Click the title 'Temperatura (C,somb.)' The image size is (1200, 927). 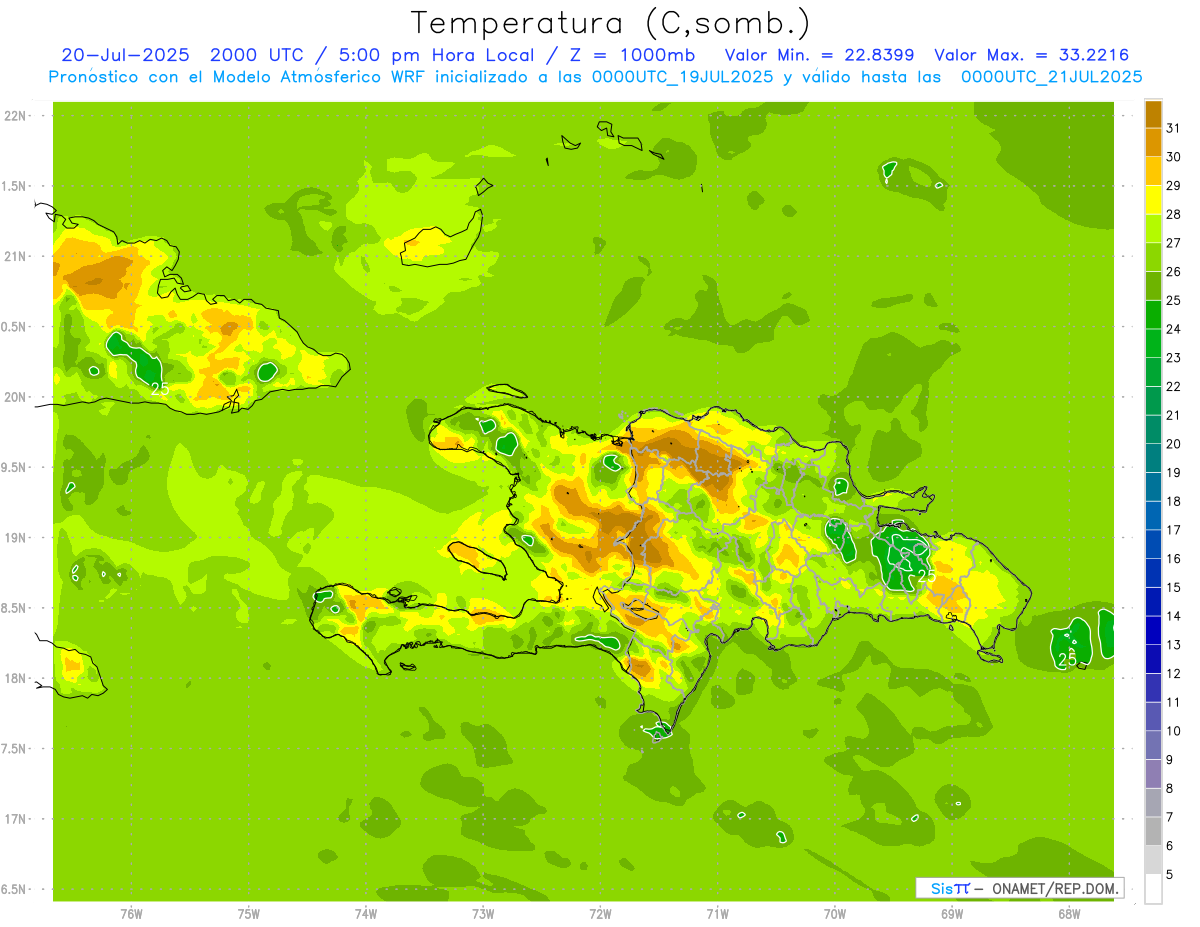pos(611,22)
